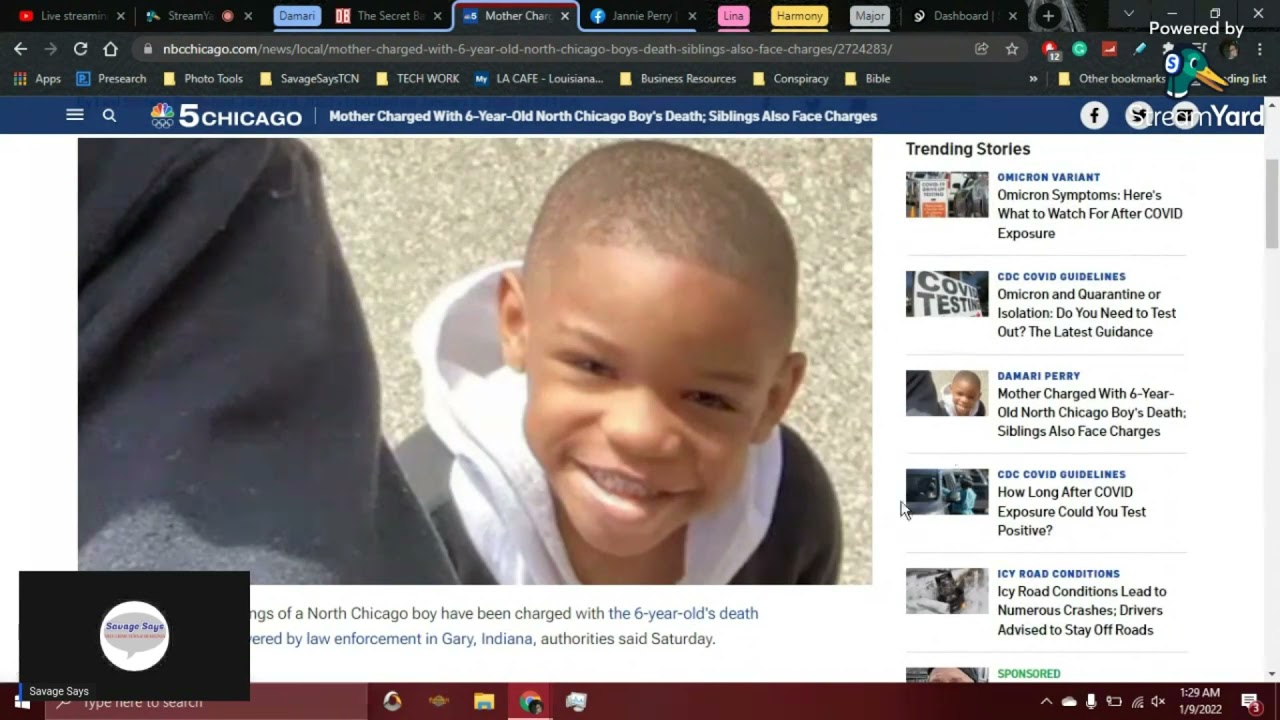Close the Live streaming YouTube tab
Viewport: 1280px width, 720px height.
click(120, 16)
